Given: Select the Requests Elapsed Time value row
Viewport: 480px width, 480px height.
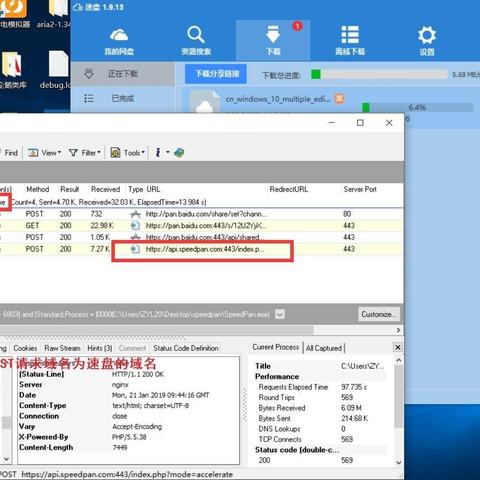Looking at the screenshot, I should tap(321, 387).
